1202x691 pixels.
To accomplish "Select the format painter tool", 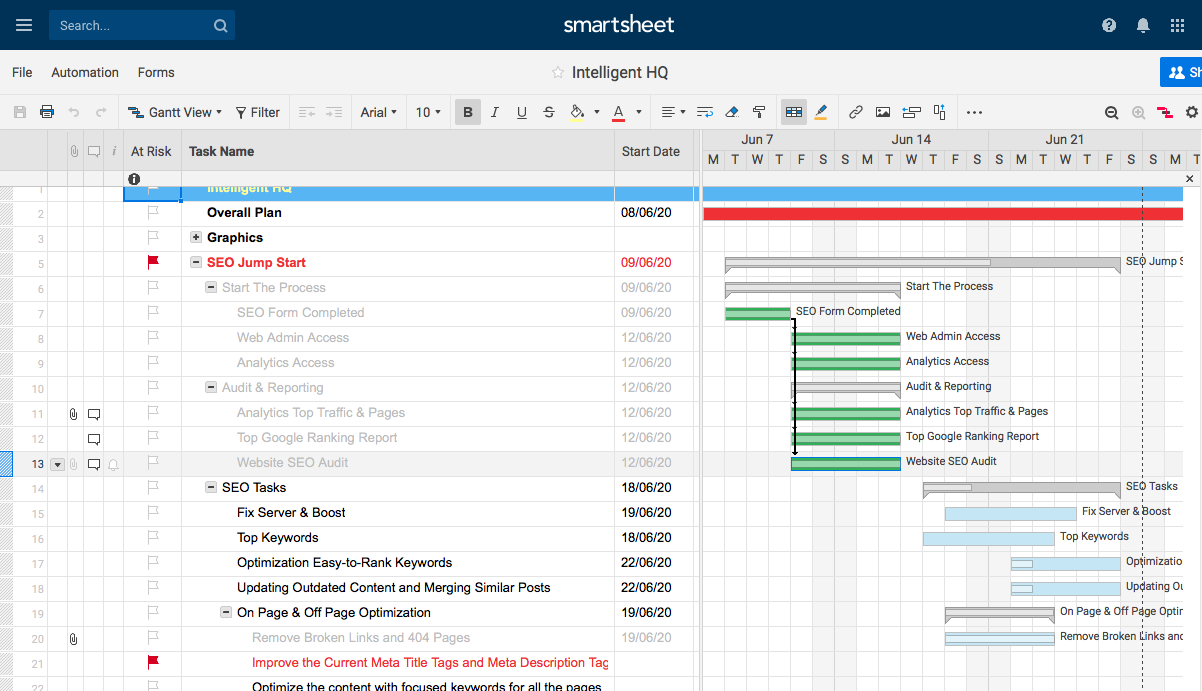I will 759,113.
